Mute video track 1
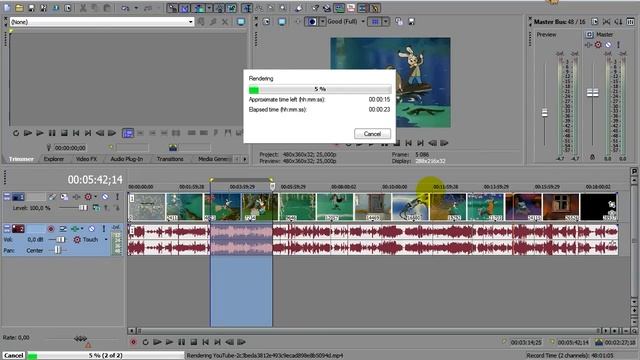The height and width of the screenshot is (360, 640). [x=105, y=197]
